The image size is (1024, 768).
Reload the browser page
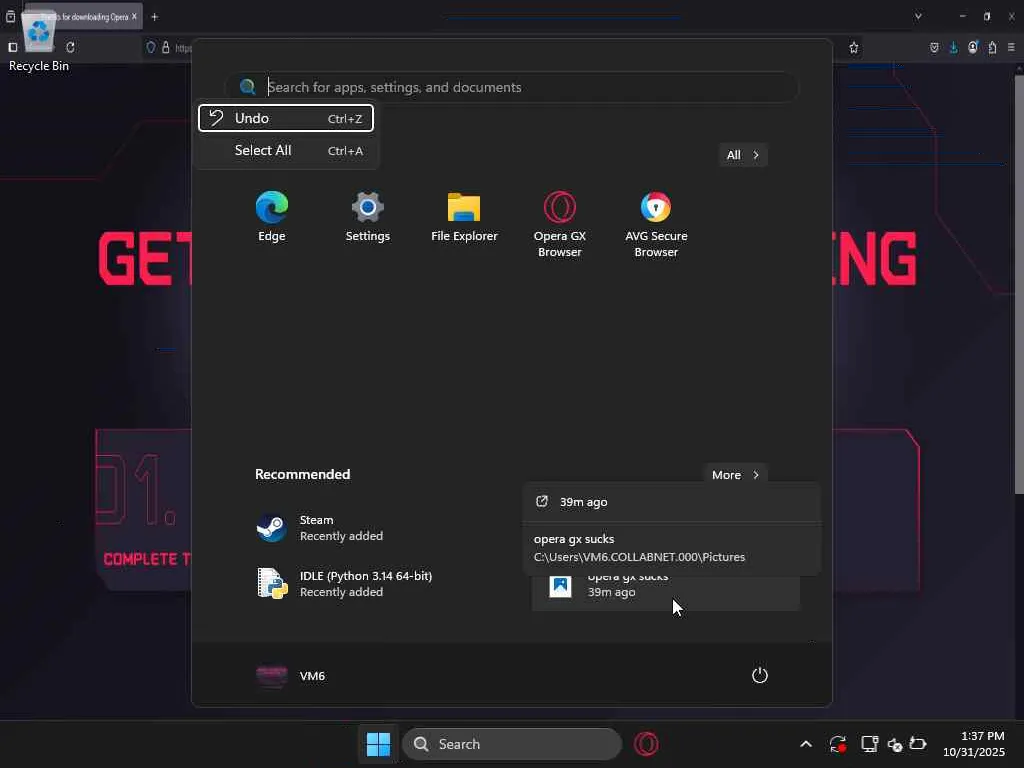pyautogui.click(x=71, y=47)
